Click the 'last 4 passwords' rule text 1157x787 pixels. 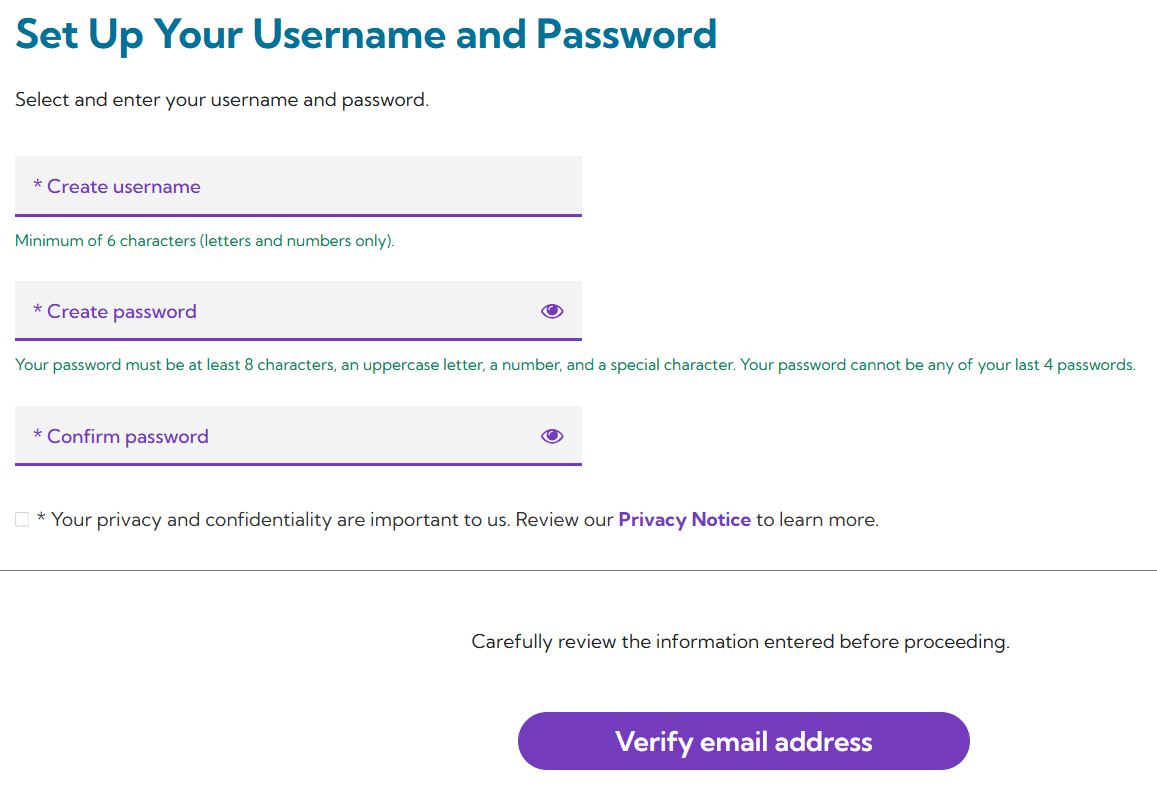click(x=1060, y=365)
